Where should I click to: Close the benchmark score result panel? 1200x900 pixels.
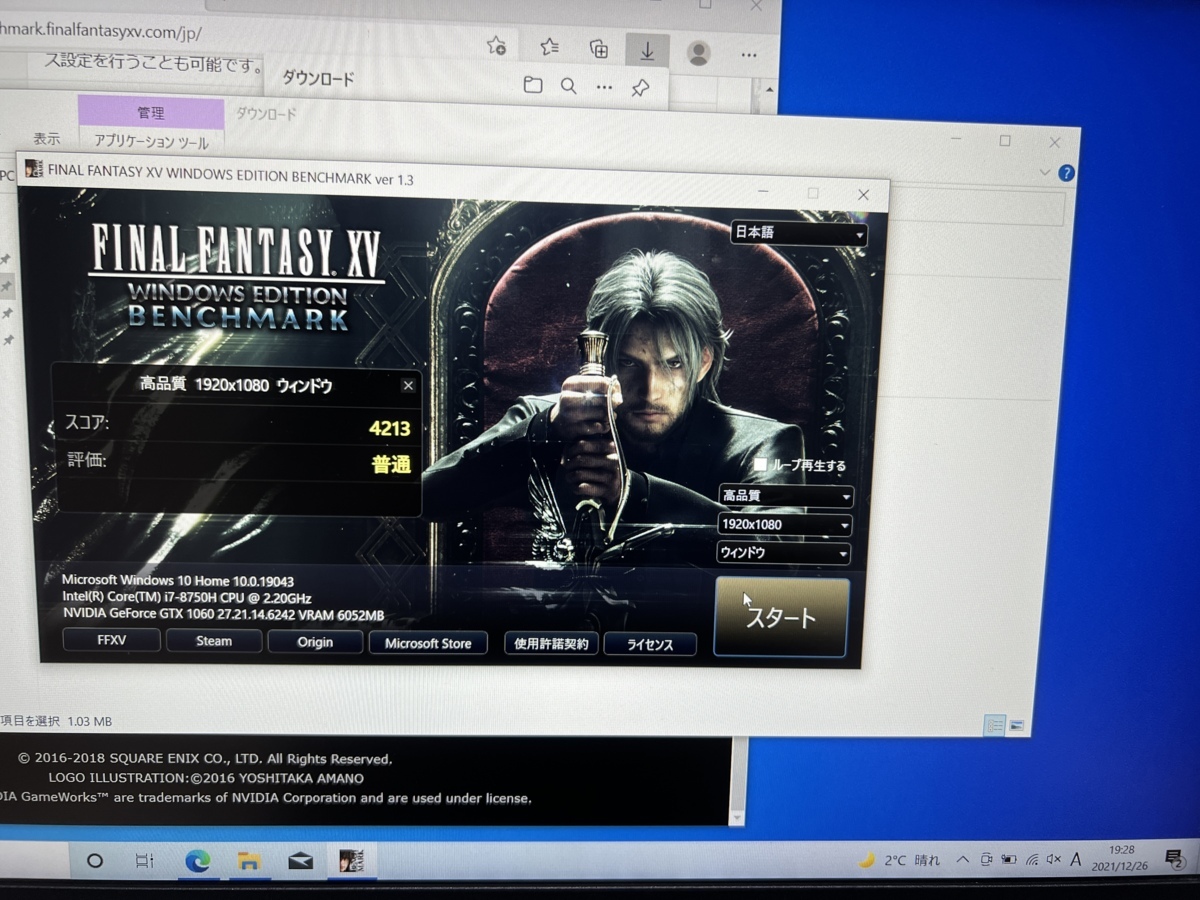coord(408,385)
